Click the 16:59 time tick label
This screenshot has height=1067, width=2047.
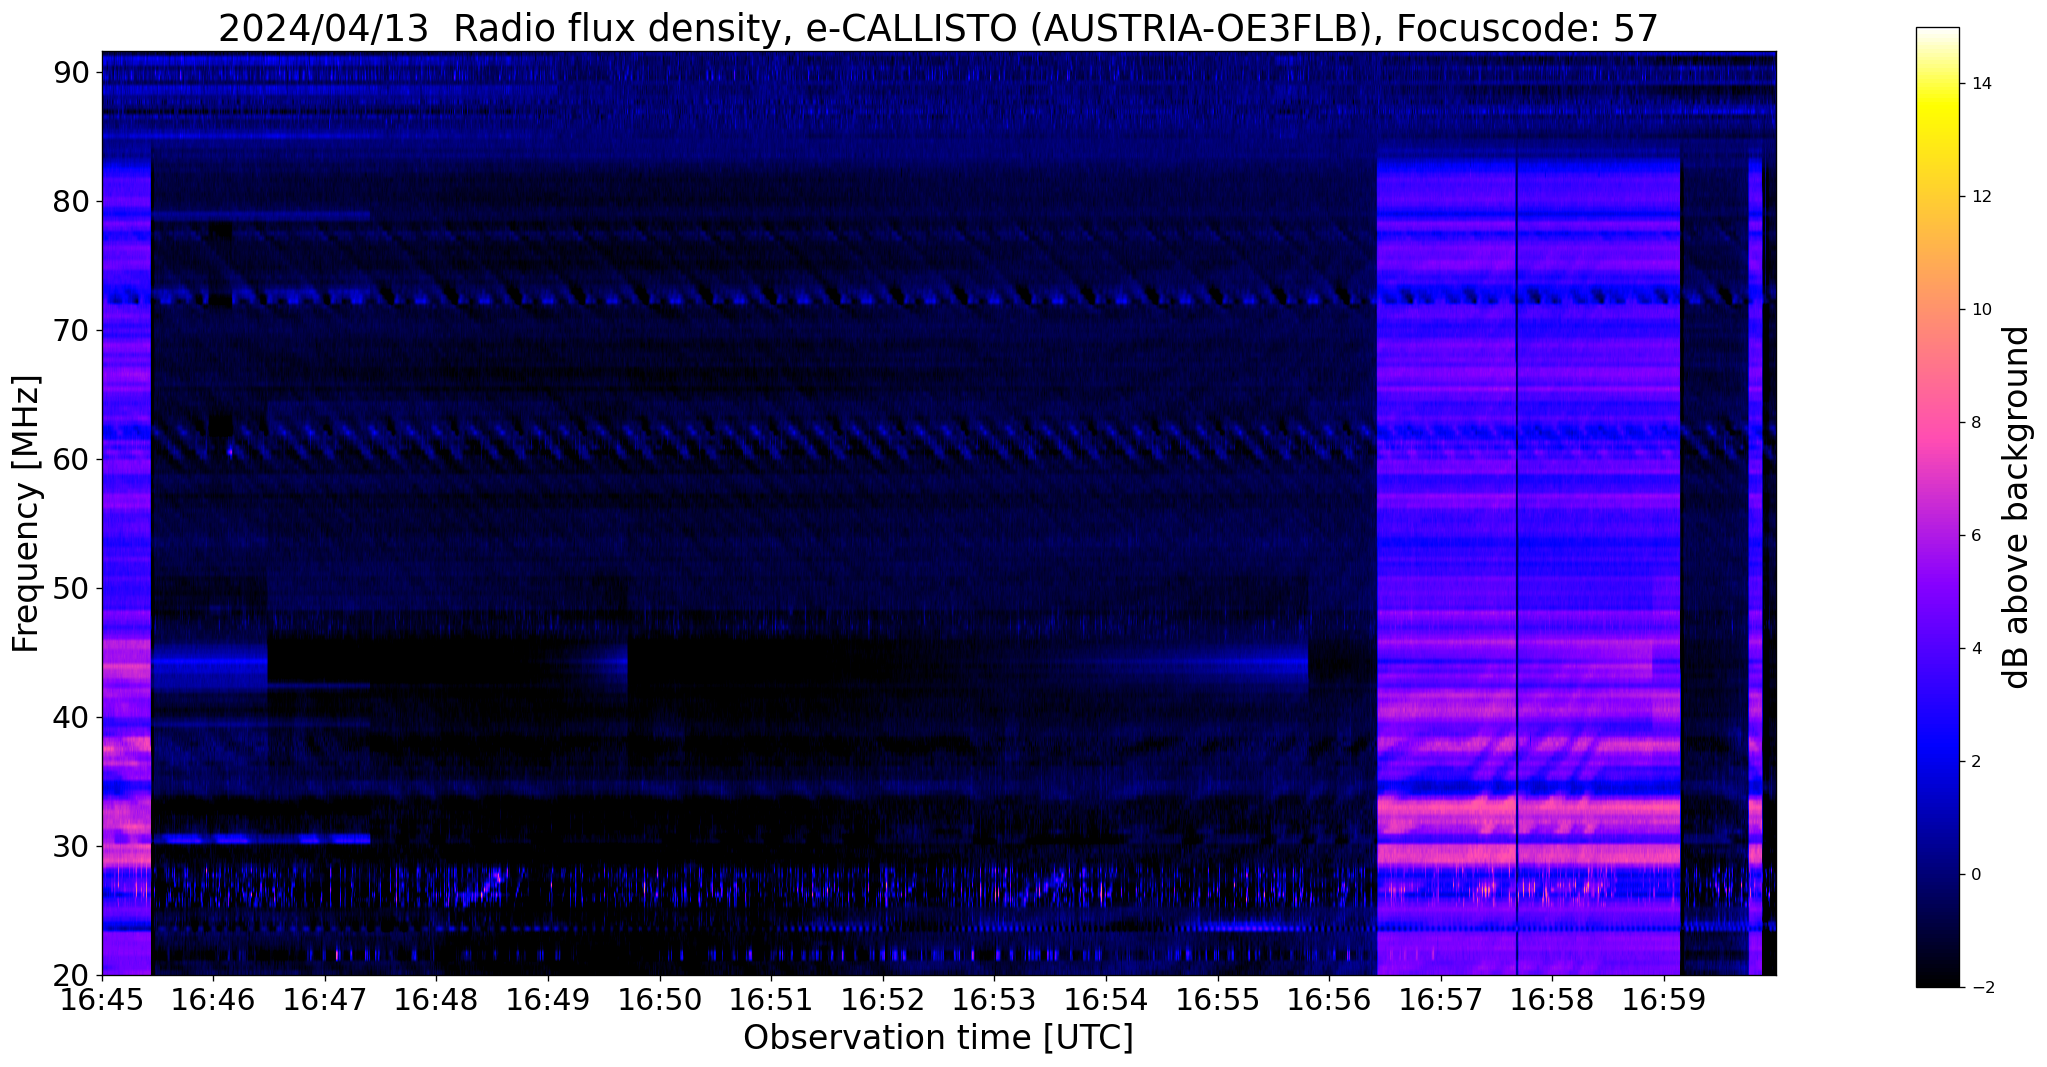(1664, 1001)
